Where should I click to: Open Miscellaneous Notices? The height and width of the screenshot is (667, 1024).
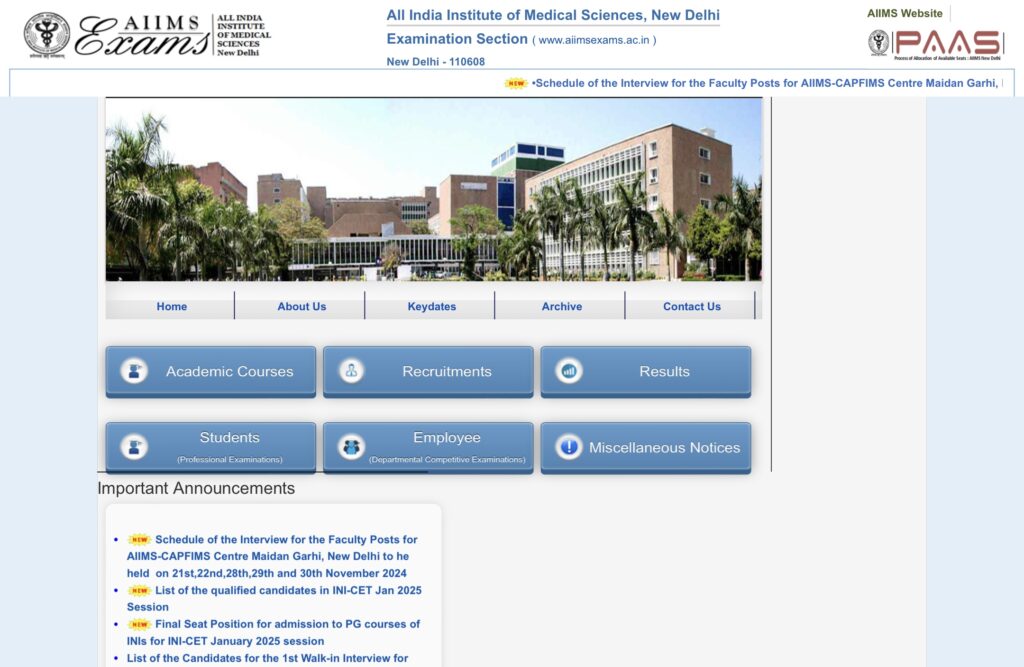[645, 447]
